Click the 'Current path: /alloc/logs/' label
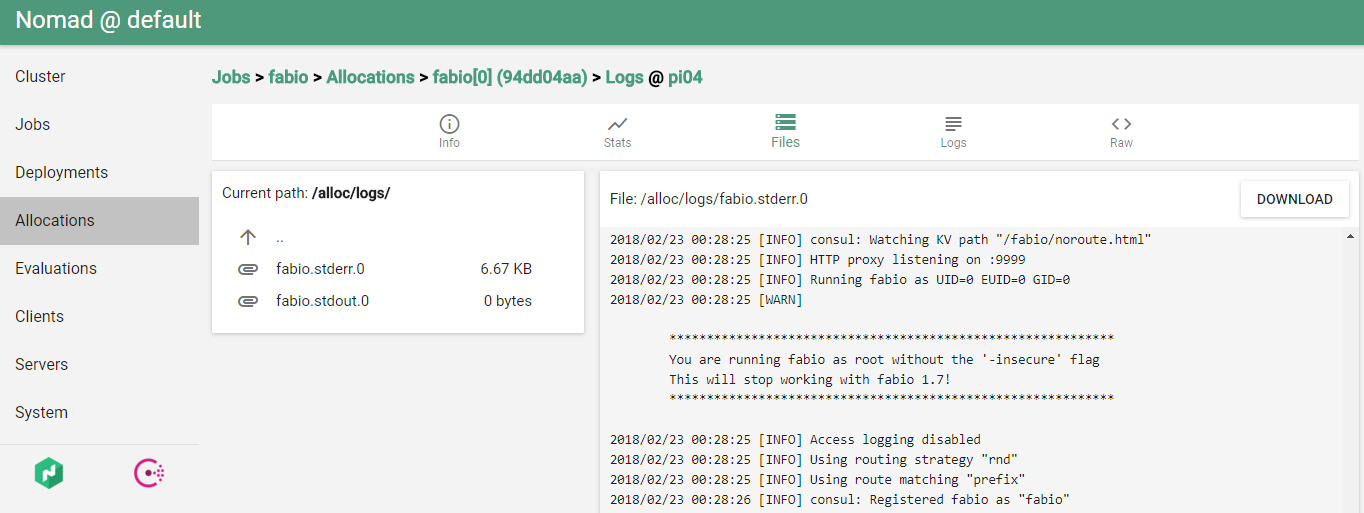1364x513 pixels. [x=306, y=193]
